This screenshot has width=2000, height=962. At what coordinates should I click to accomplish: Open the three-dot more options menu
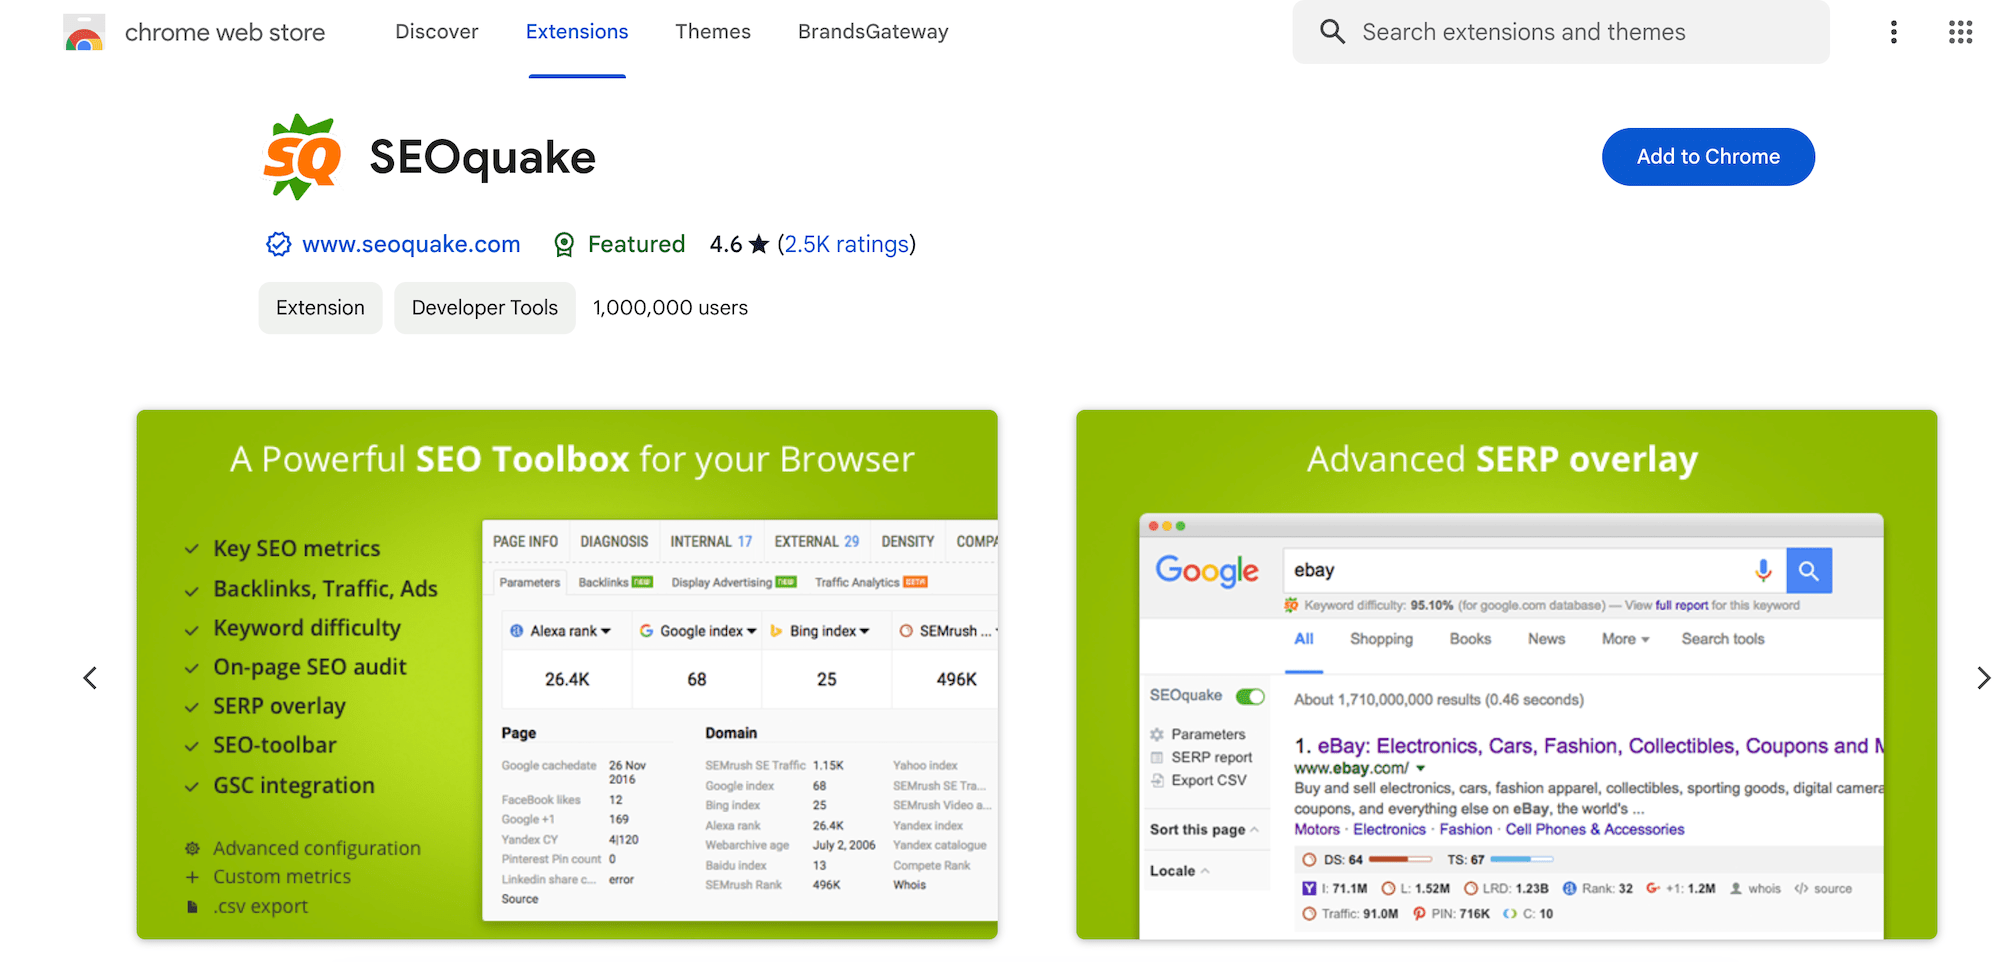point(1894,32)
